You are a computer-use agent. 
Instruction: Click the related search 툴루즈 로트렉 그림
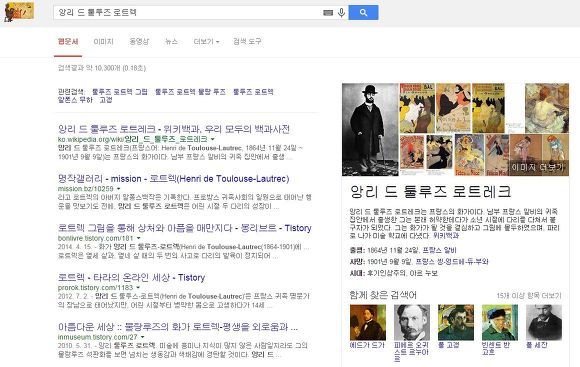click(x=119, y=92)
